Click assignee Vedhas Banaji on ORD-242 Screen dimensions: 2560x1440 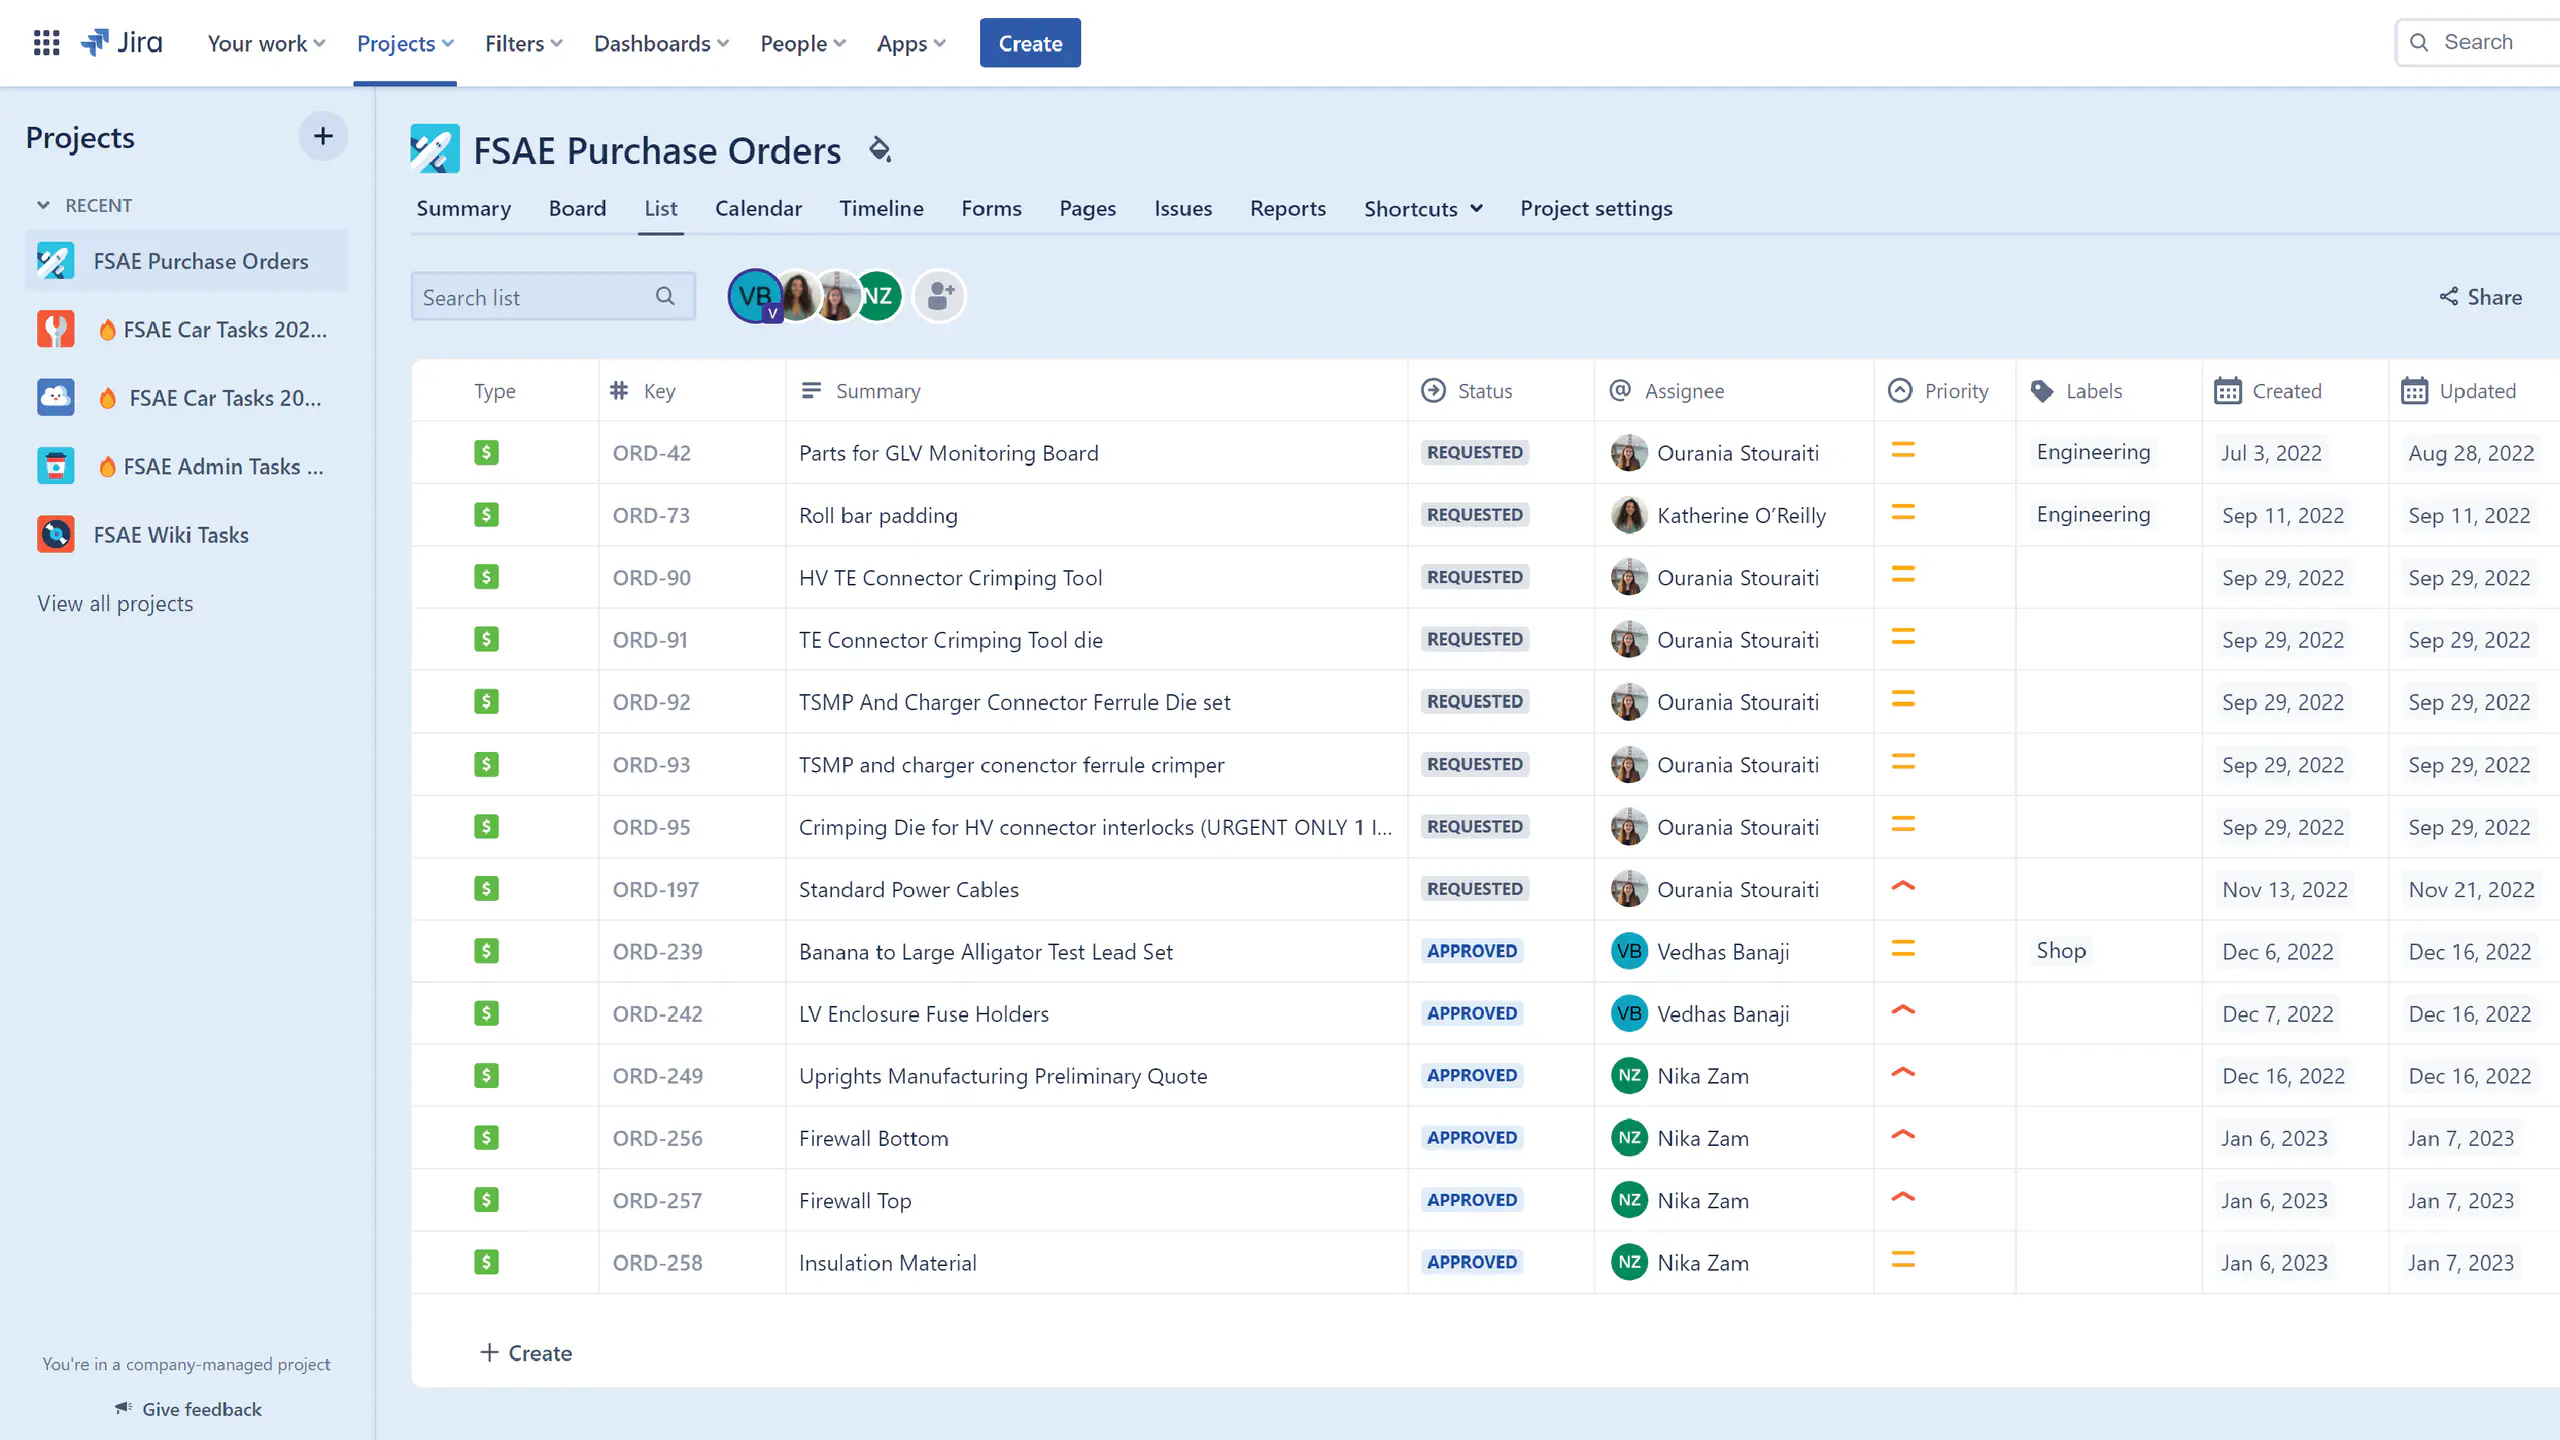coord(1722,1014)
